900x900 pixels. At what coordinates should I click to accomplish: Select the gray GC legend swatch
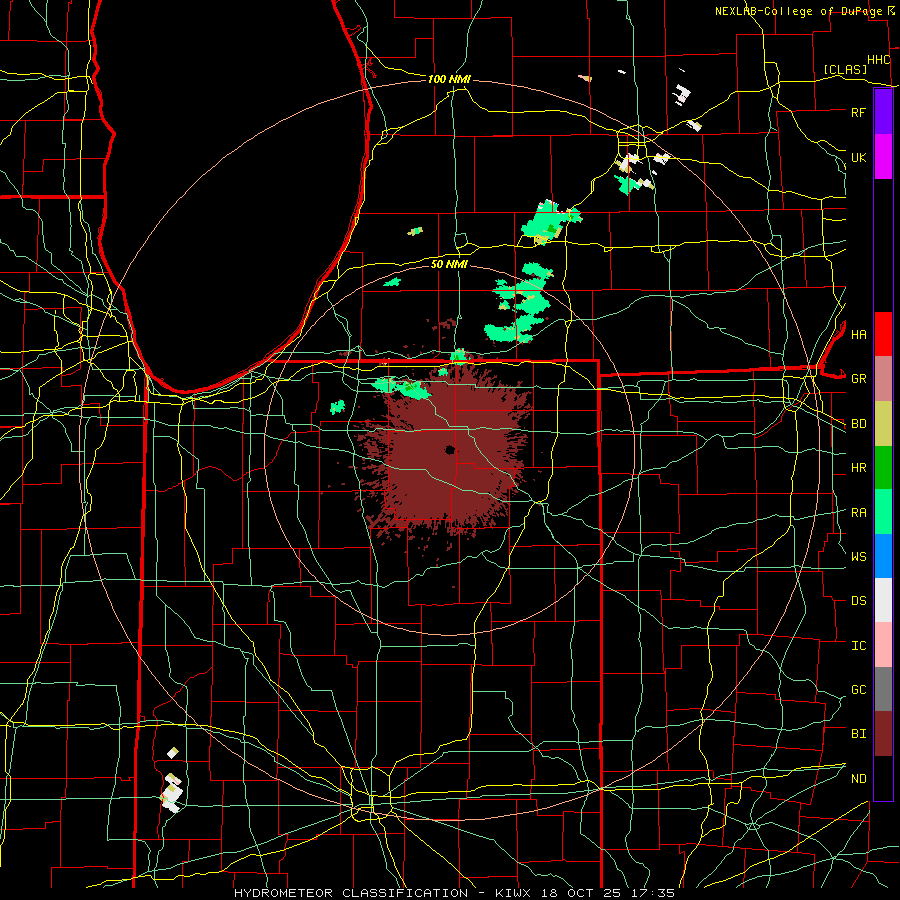[x=883, y=689]
